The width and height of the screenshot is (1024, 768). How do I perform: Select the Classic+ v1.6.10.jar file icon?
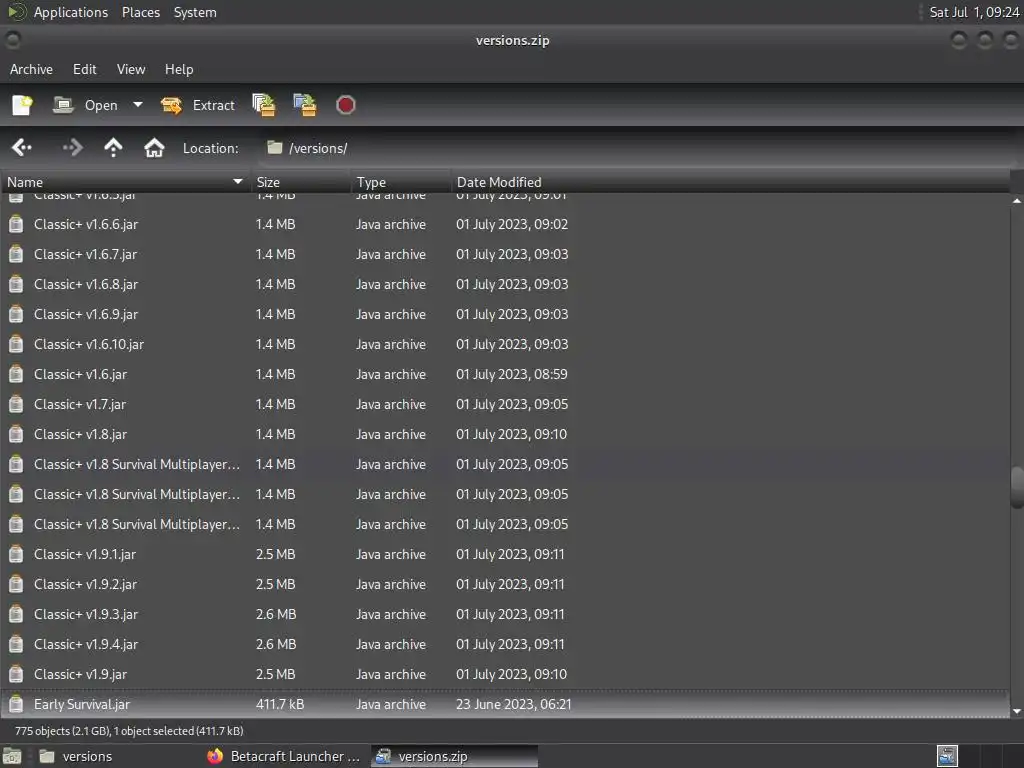(16, 345)
